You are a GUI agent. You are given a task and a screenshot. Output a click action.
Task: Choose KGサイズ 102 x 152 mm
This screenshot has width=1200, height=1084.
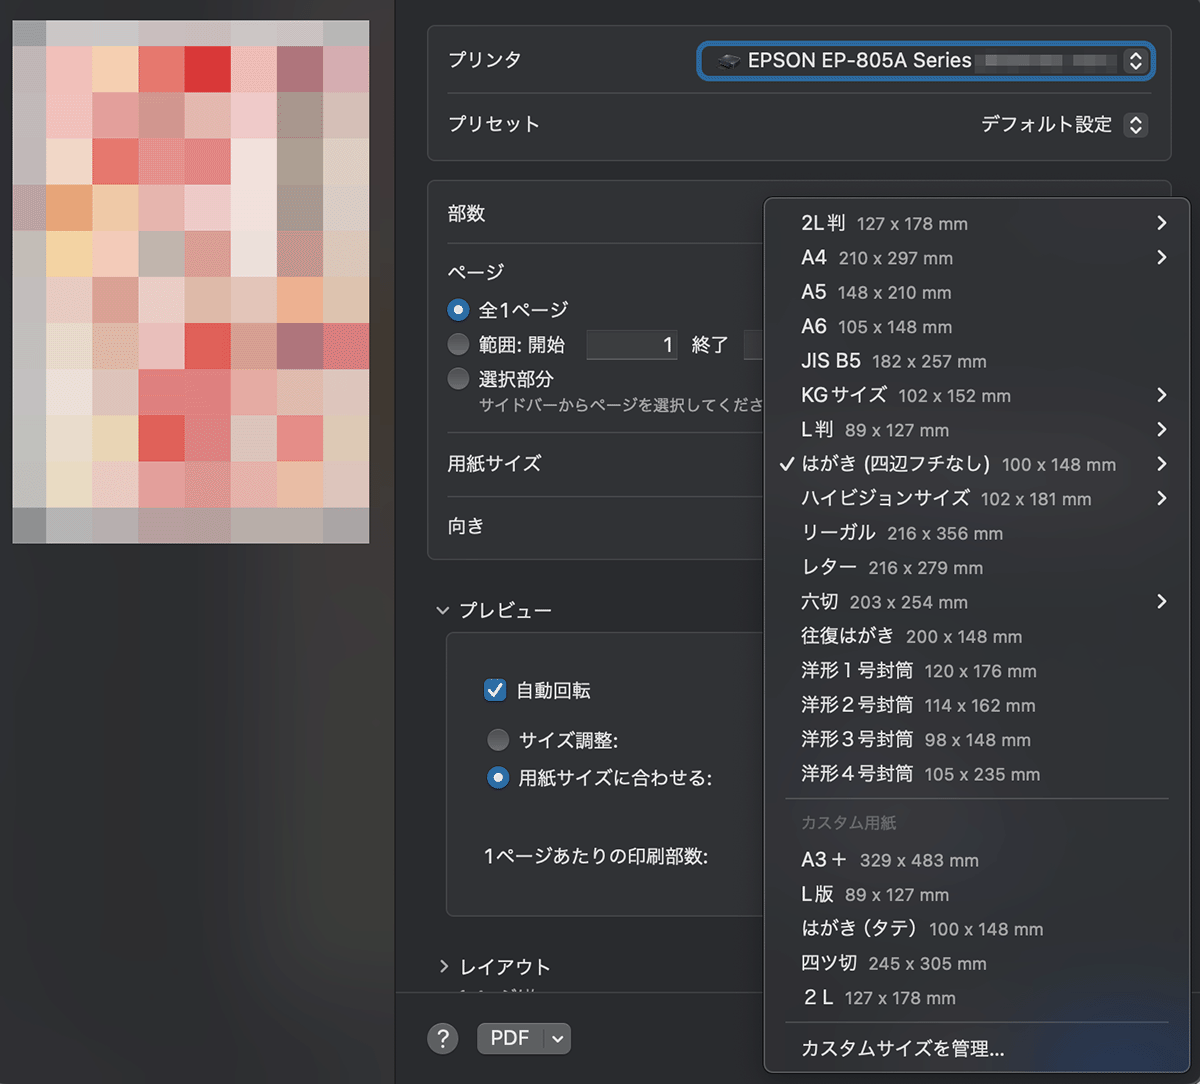pos(977,395)
